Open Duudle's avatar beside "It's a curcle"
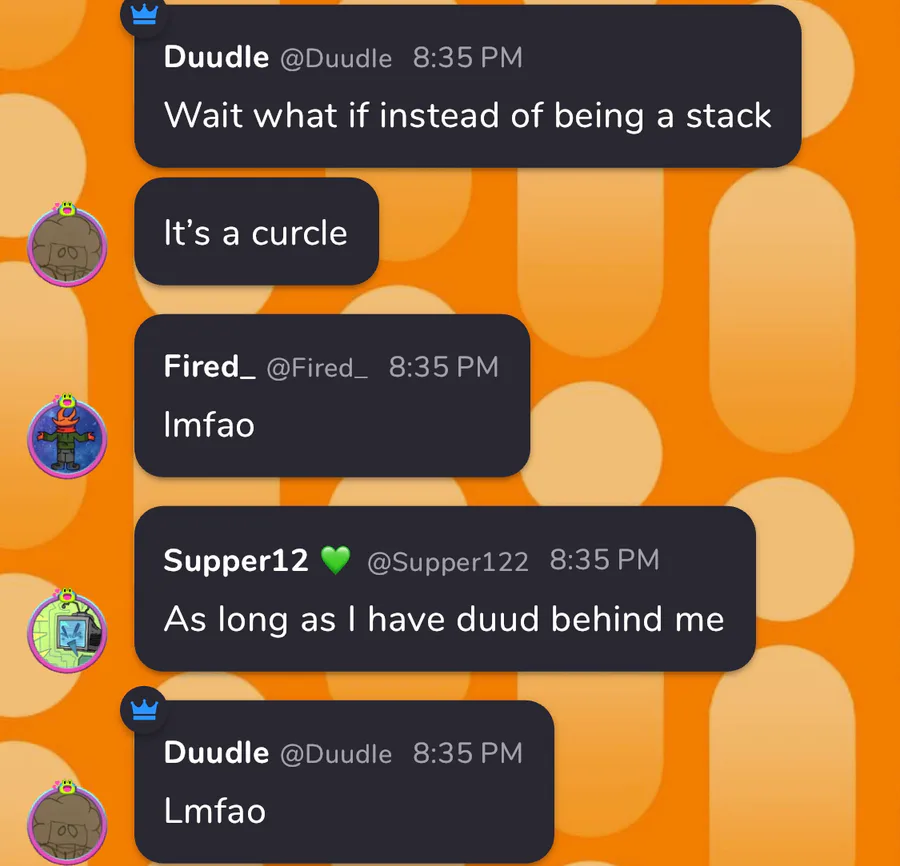This screenshot has height=866, width=900. (67, 247)
